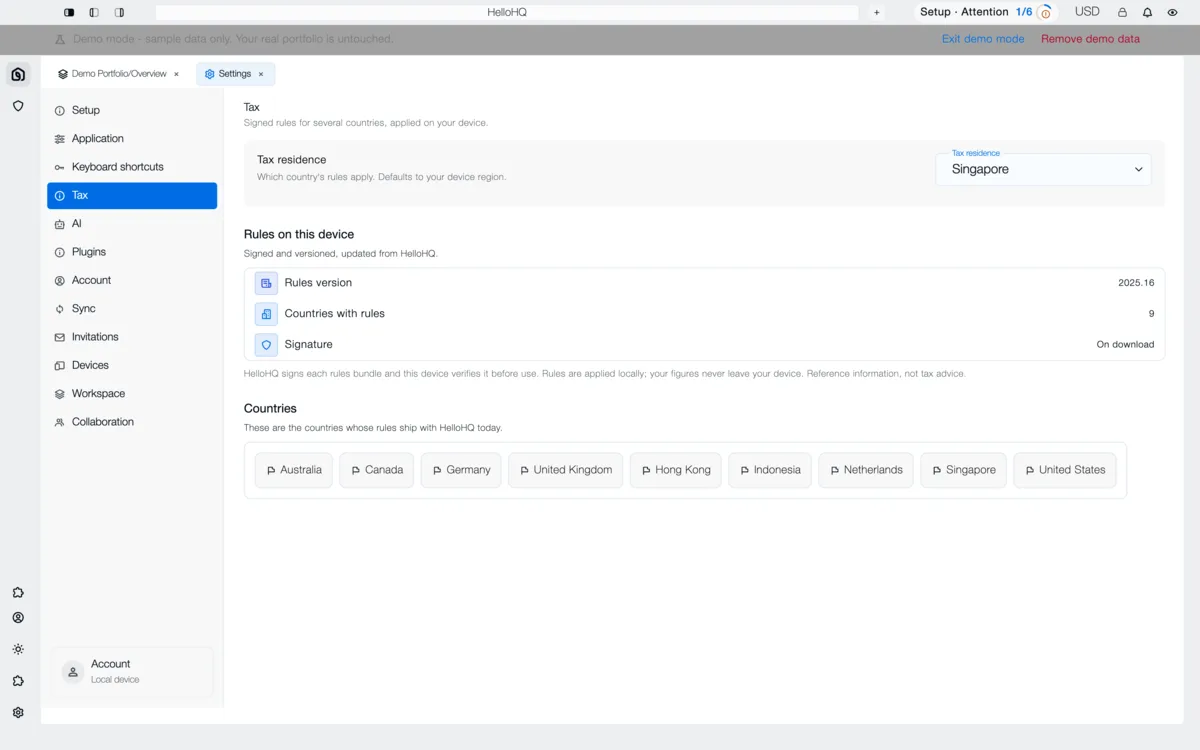Click the Remove demo data link

pos(1090,39)
